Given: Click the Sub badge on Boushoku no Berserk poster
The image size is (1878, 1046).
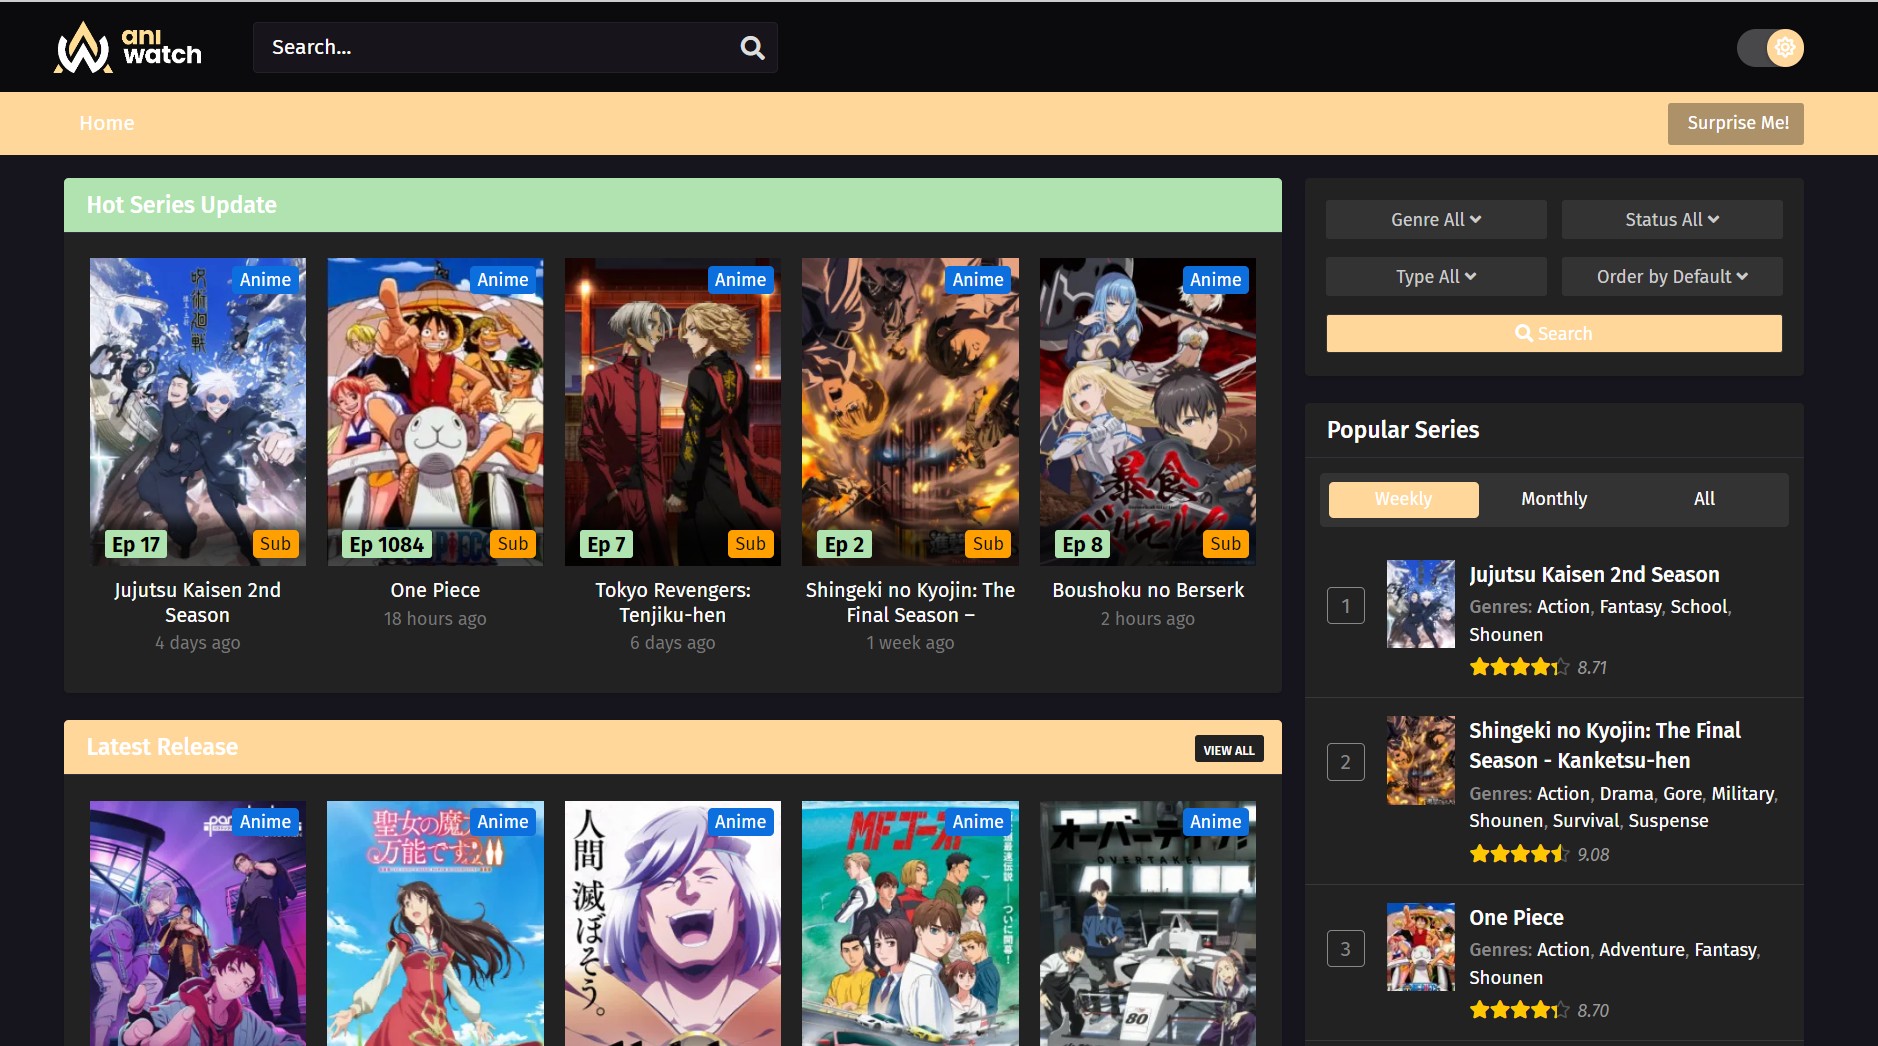Looking at the screenshot, I should point(1225,543).
